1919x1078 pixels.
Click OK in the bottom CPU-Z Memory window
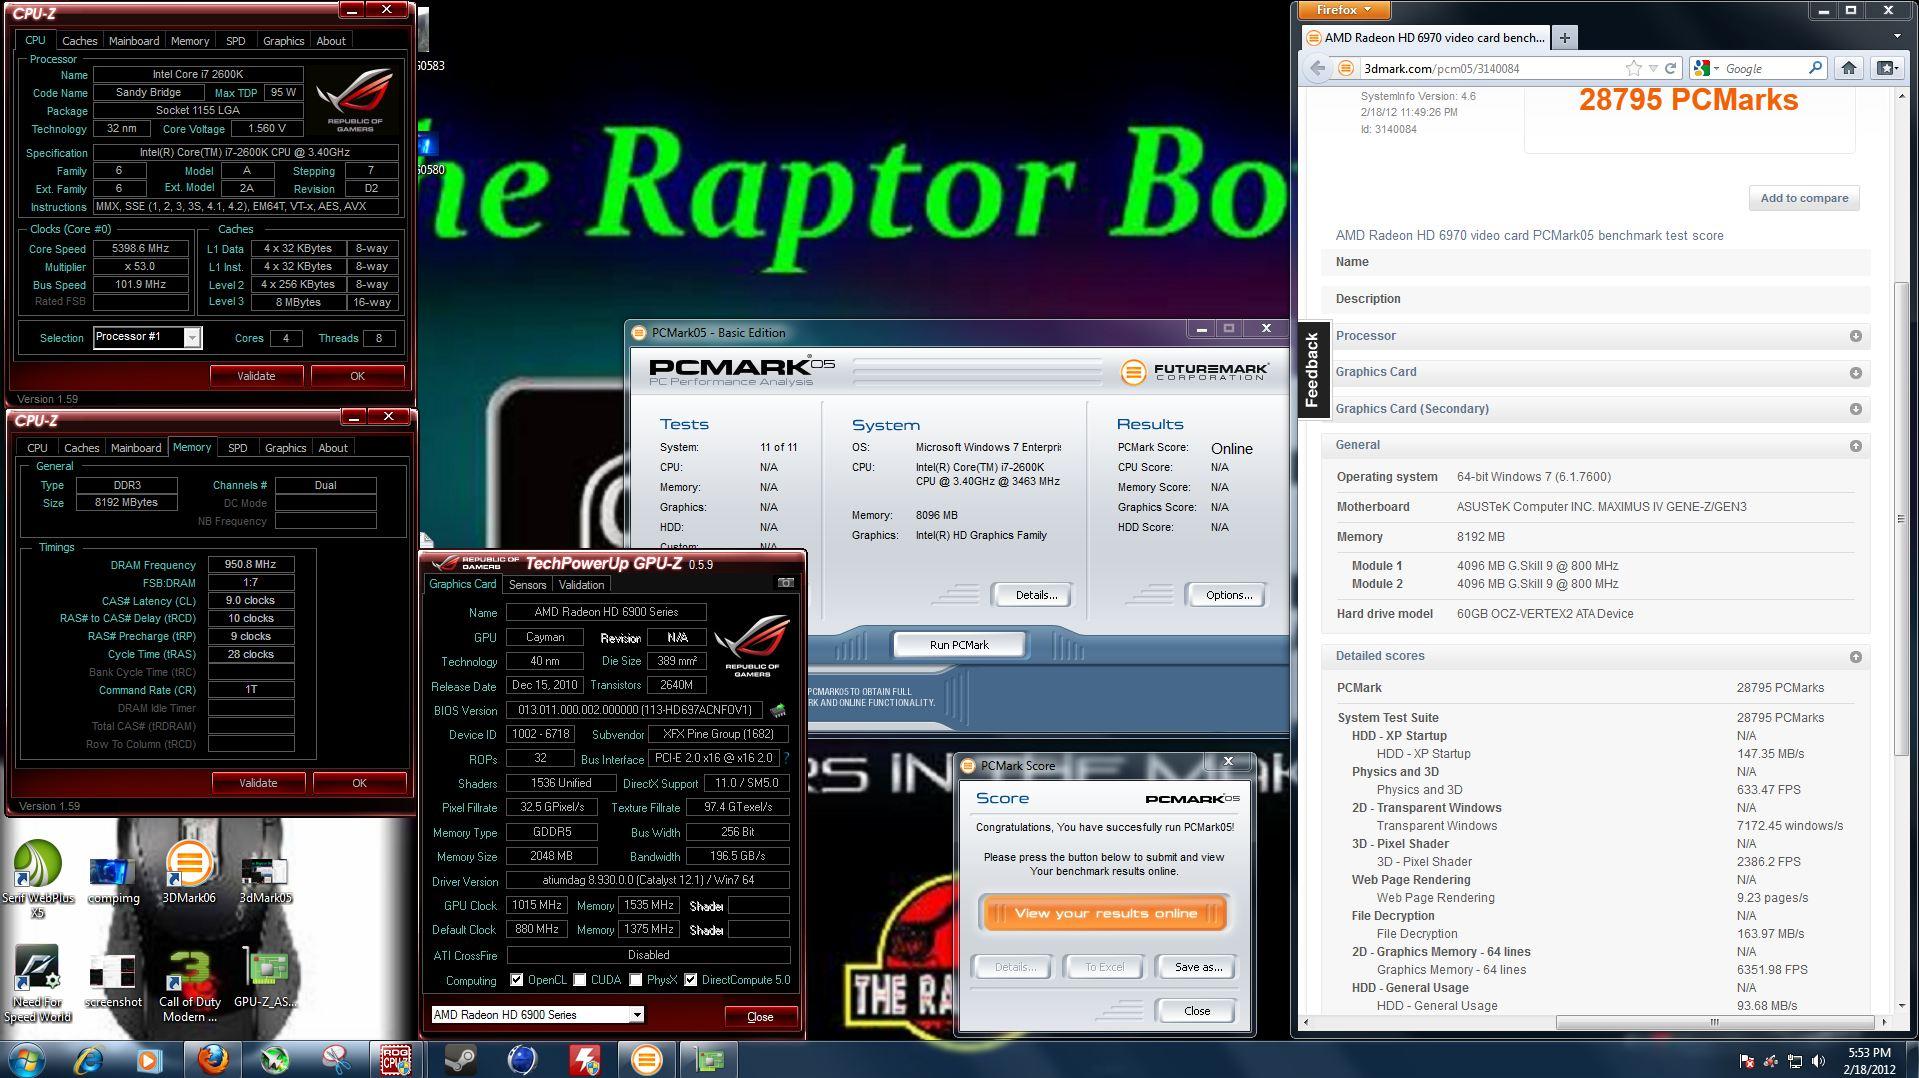(x=359, y=783)
